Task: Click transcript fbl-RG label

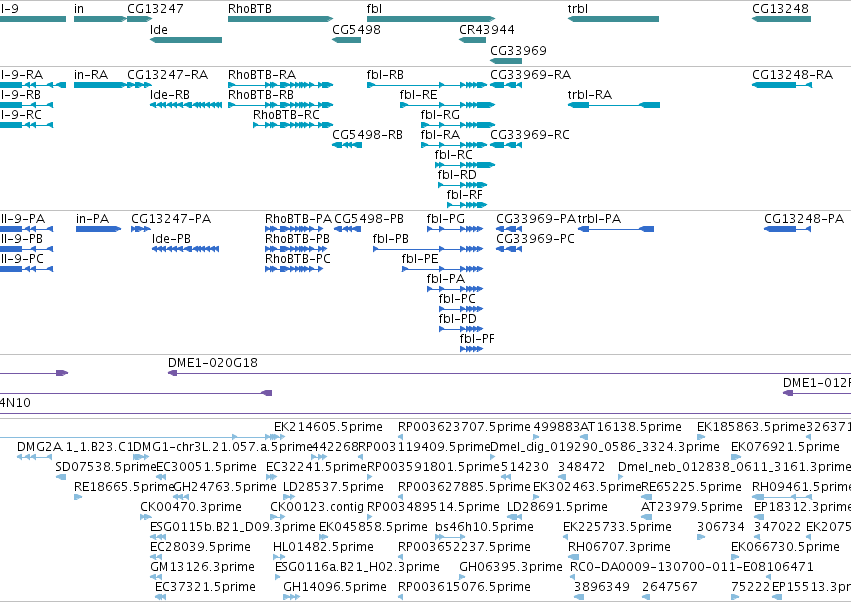Action: pyautogui.click(x=440, y=115)
